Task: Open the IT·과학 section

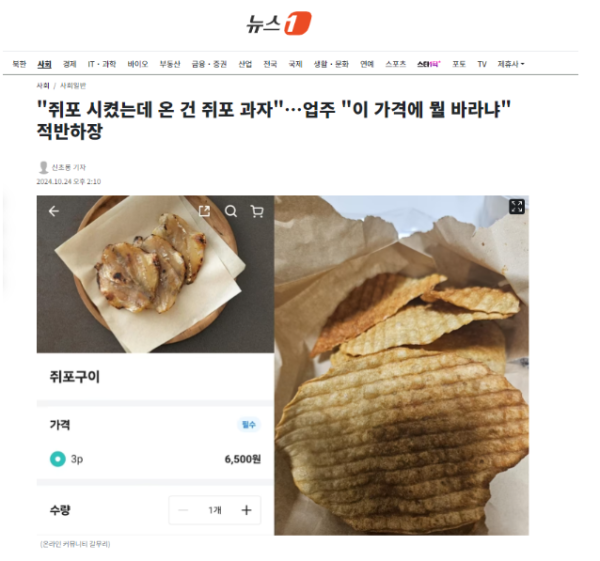Action: (102, 64)
